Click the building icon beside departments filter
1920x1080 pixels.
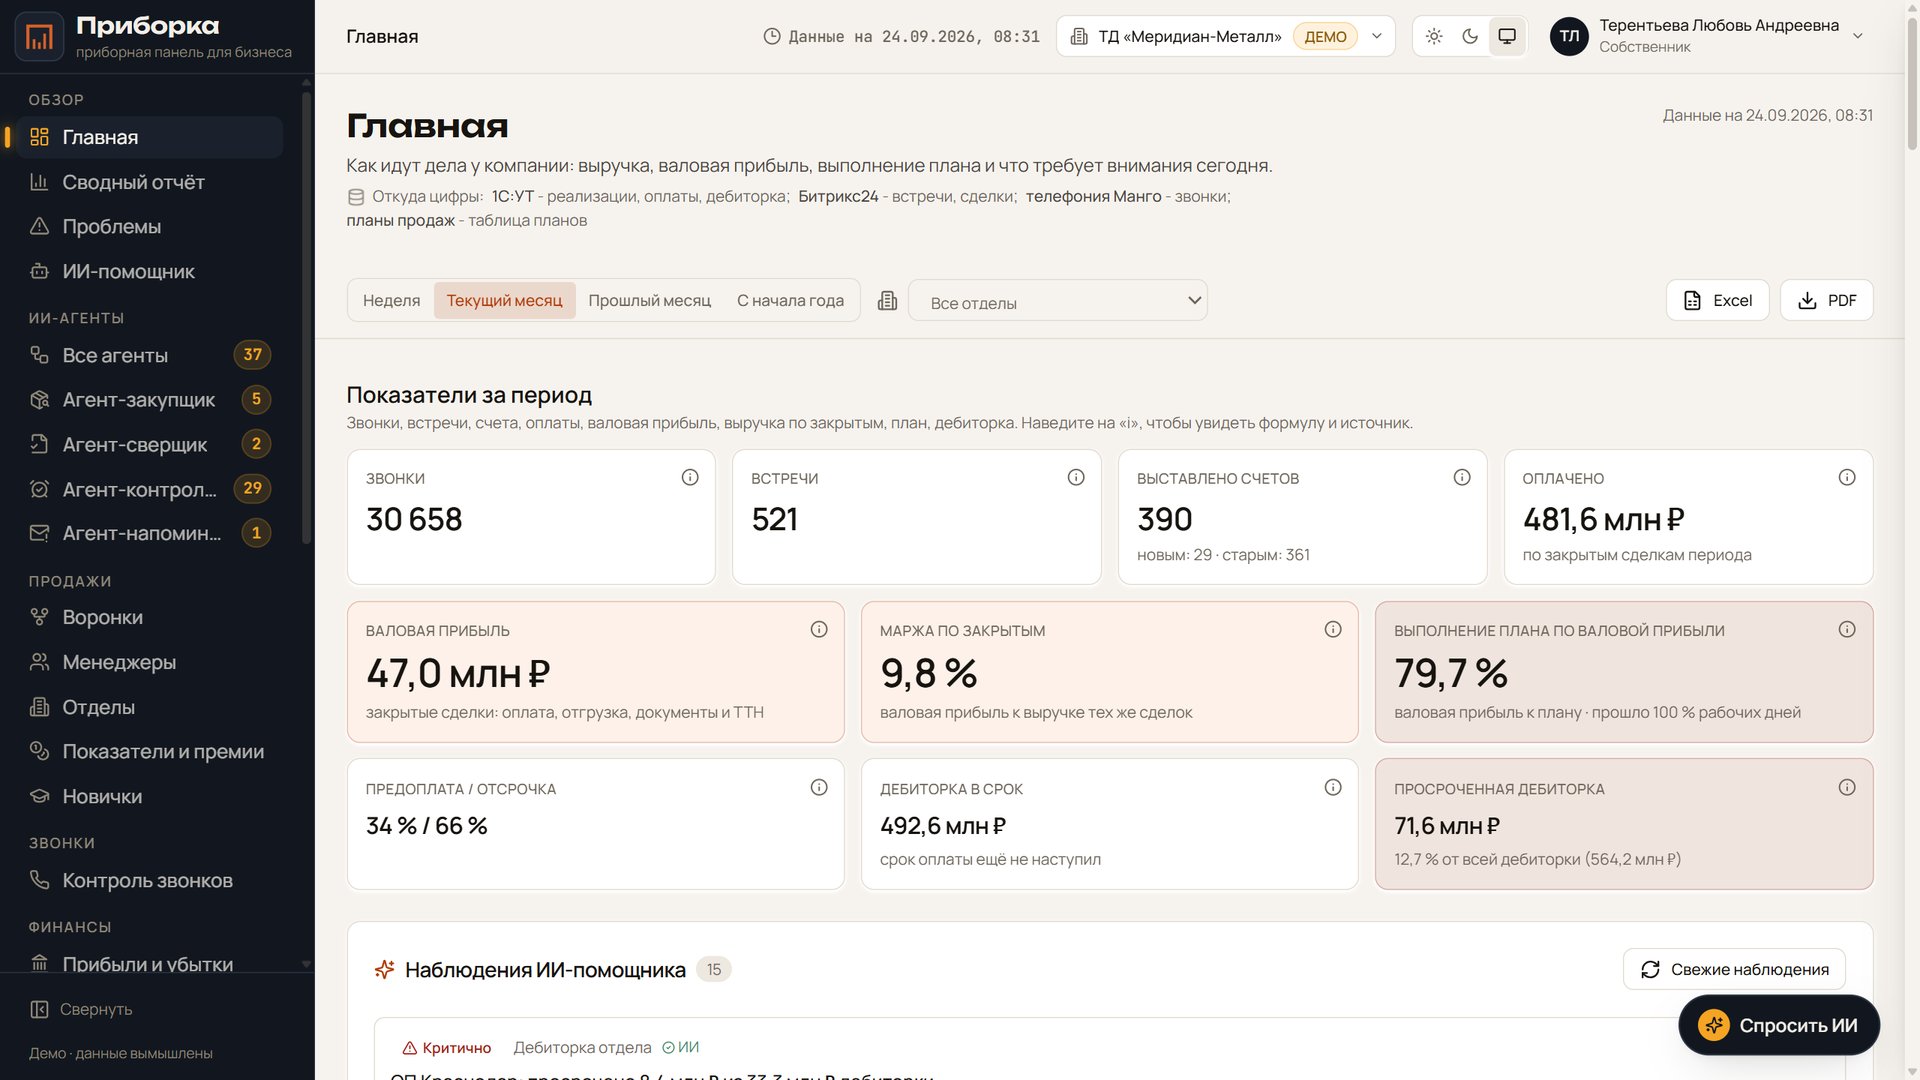pos(887,301)
